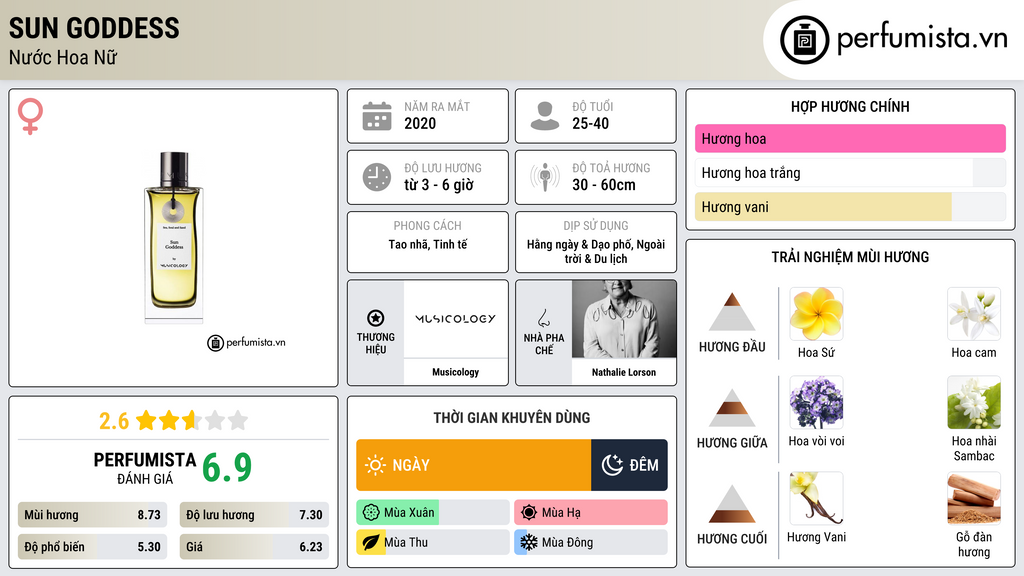Click the Sun Goddess perfume bottle image
1024x576 pixels.
click(173, 238)
